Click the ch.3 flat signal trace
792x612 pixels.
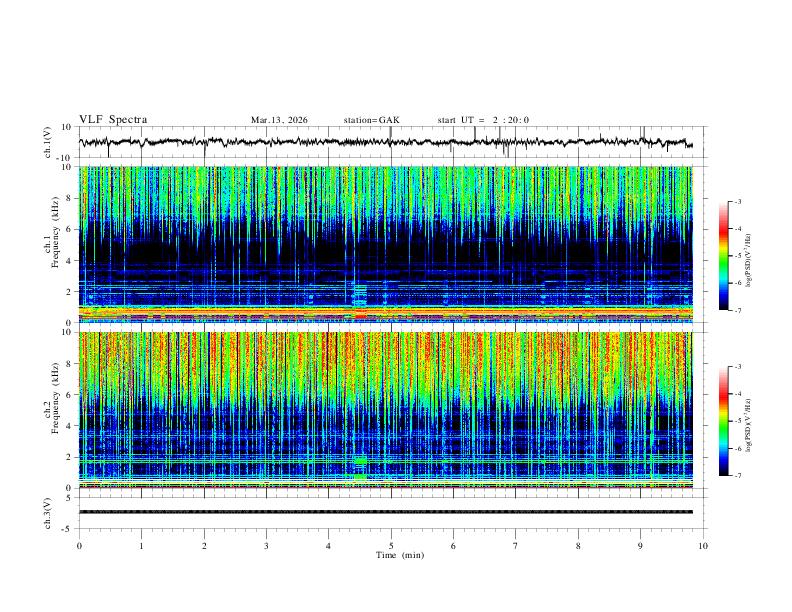[x=386, y=512]
